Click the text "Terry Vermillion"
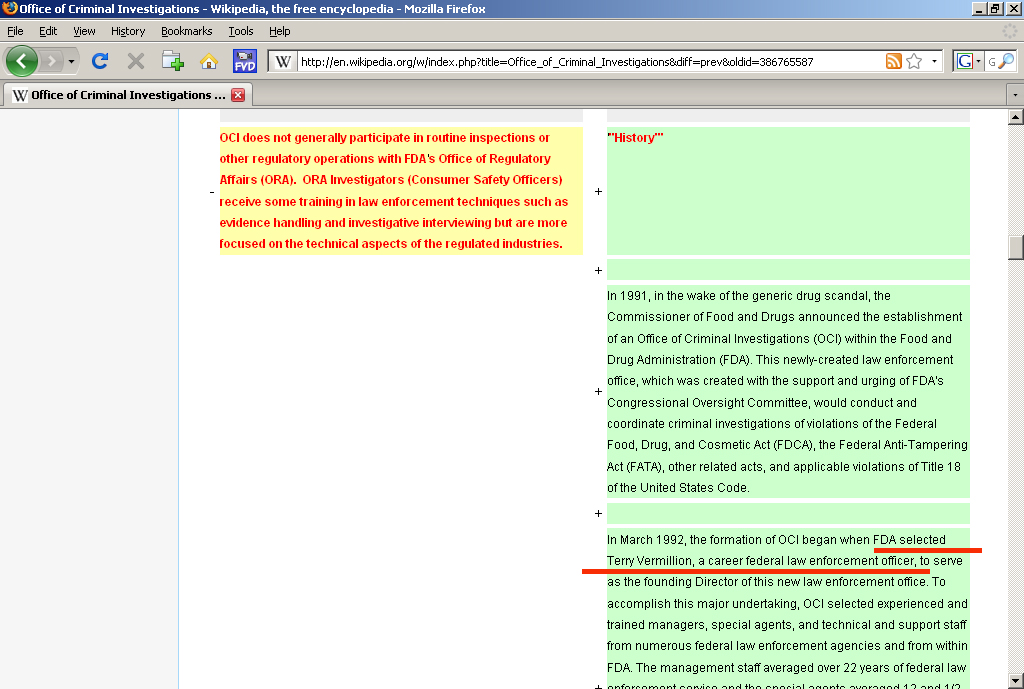This screenshot has height=689, width=1024. (649, 561)
